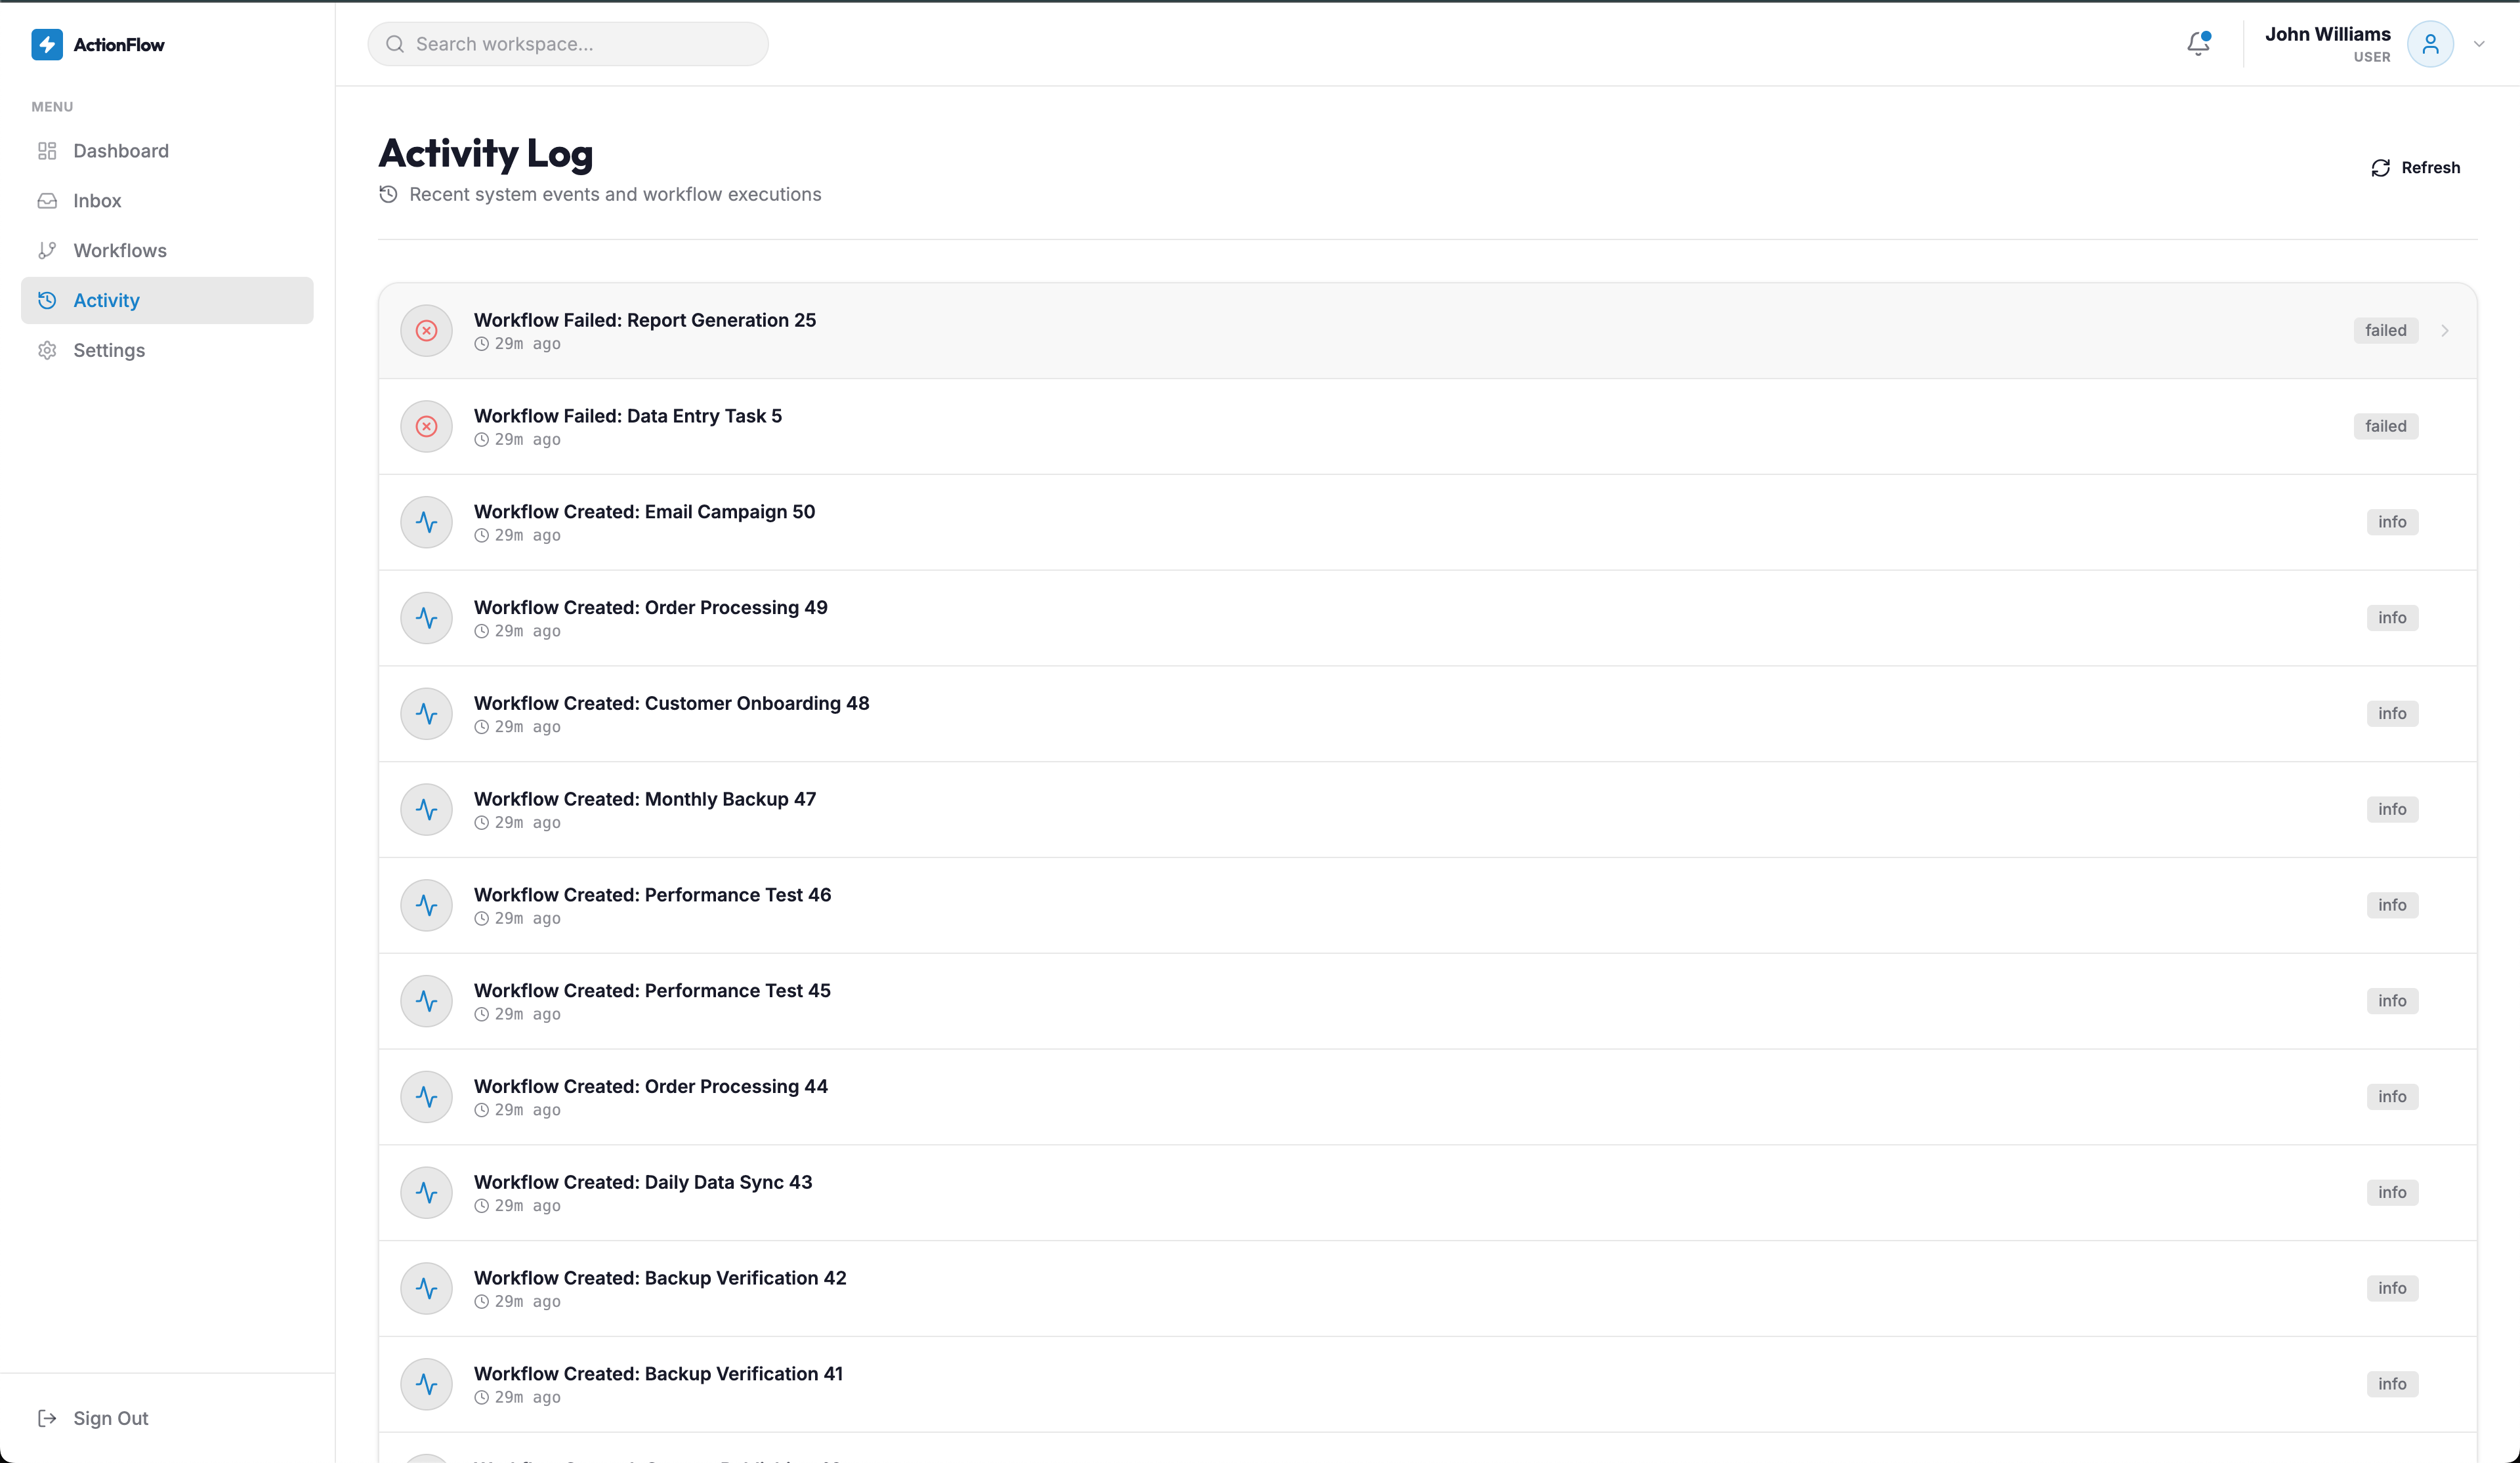The image size is (2520, 1463).
Task: Click the search magnifier in the workspace search bar
Action: [x=395, y=44]
